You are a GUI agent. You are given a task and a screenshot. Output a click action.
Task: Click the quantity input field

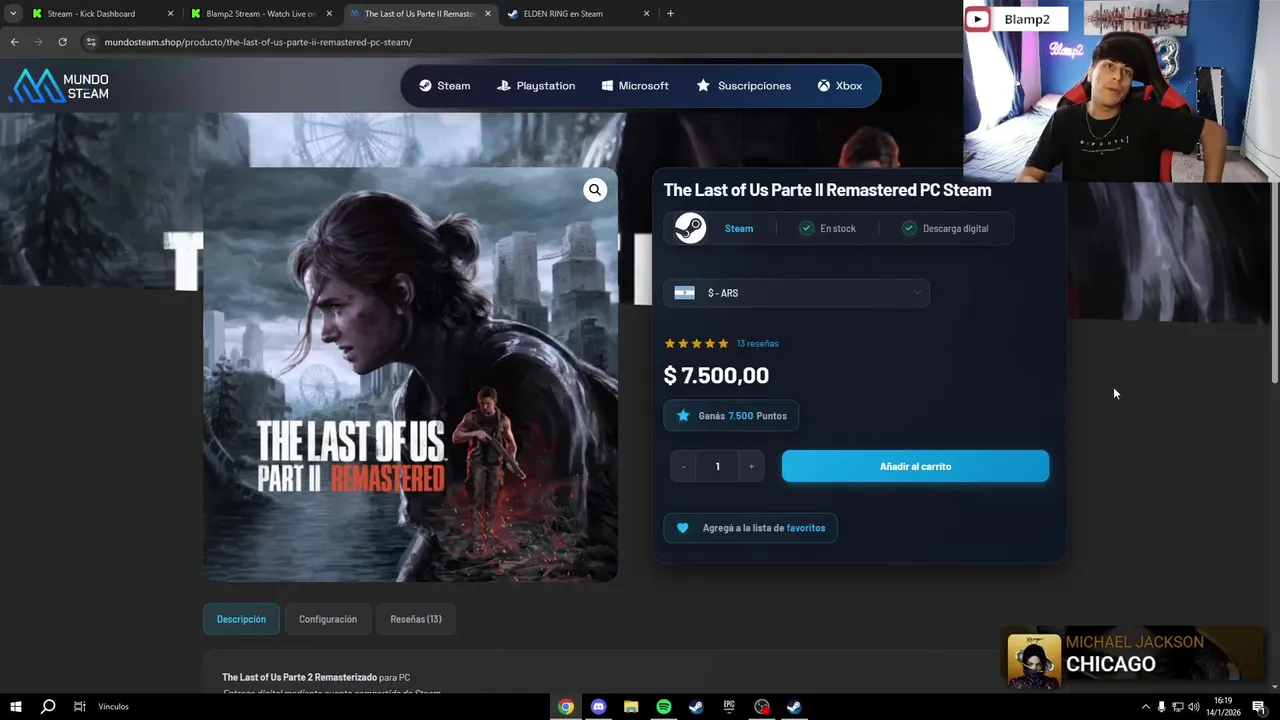718,466
